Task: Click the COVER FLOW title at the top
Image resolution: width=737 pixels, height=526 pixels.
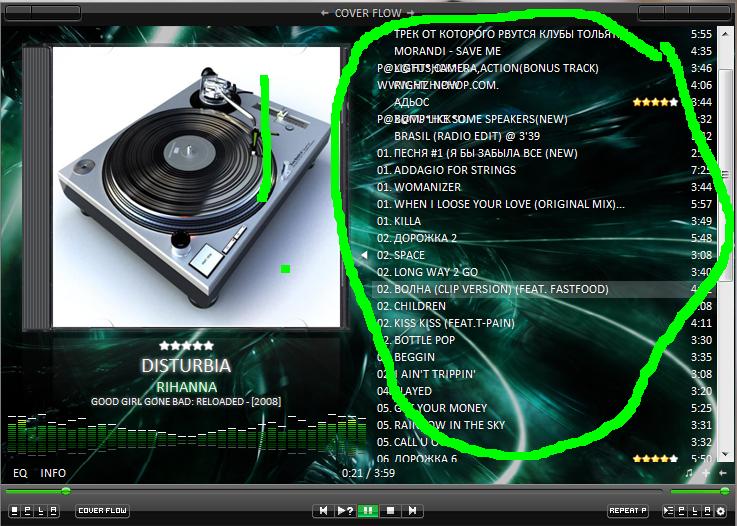Action: (368, 13)
